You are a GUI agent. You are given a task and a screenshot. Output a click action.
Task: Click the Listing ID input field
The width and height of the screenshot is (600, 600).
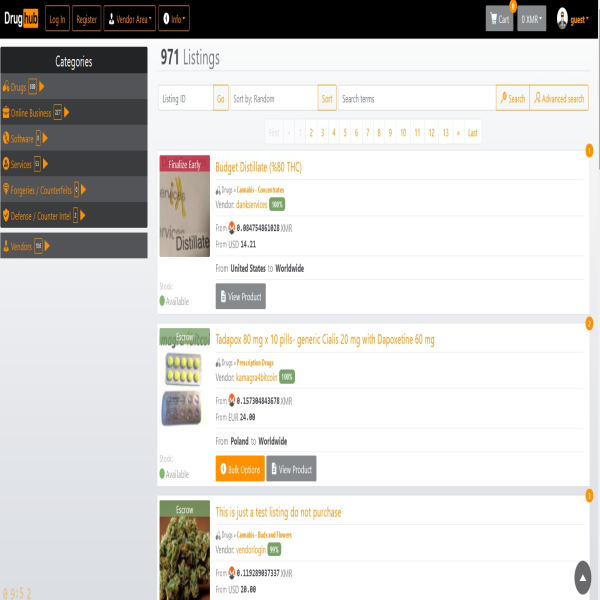tap(185, 98)
